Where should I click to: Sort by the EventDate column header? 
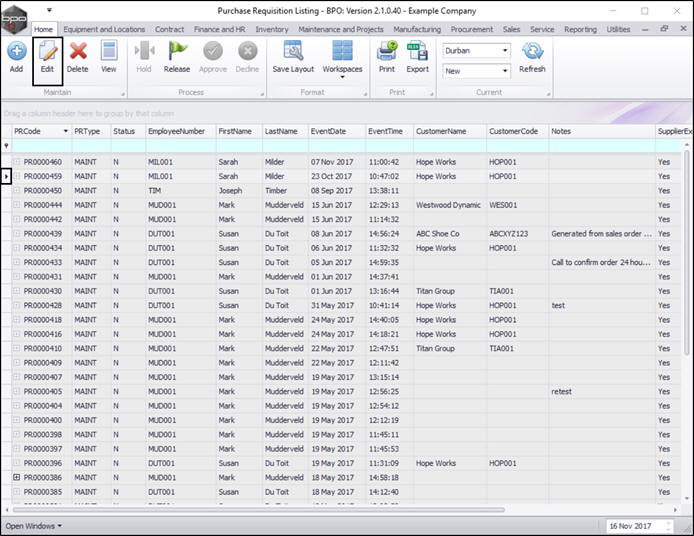point(328,131)
